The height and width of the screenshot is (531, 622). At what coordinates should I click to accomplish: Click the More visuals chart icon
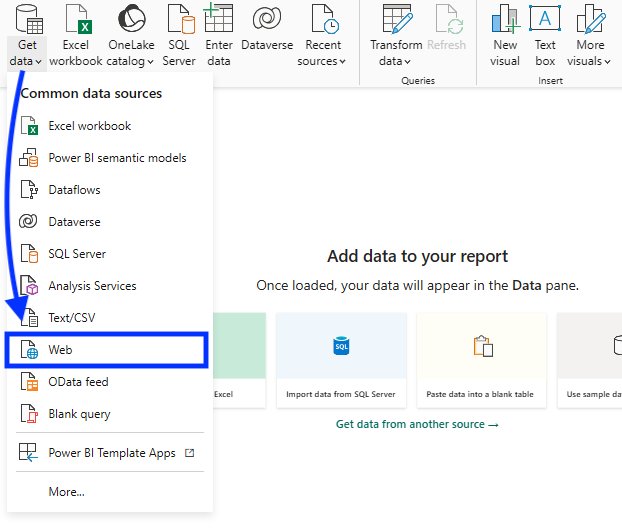(591, 19)
